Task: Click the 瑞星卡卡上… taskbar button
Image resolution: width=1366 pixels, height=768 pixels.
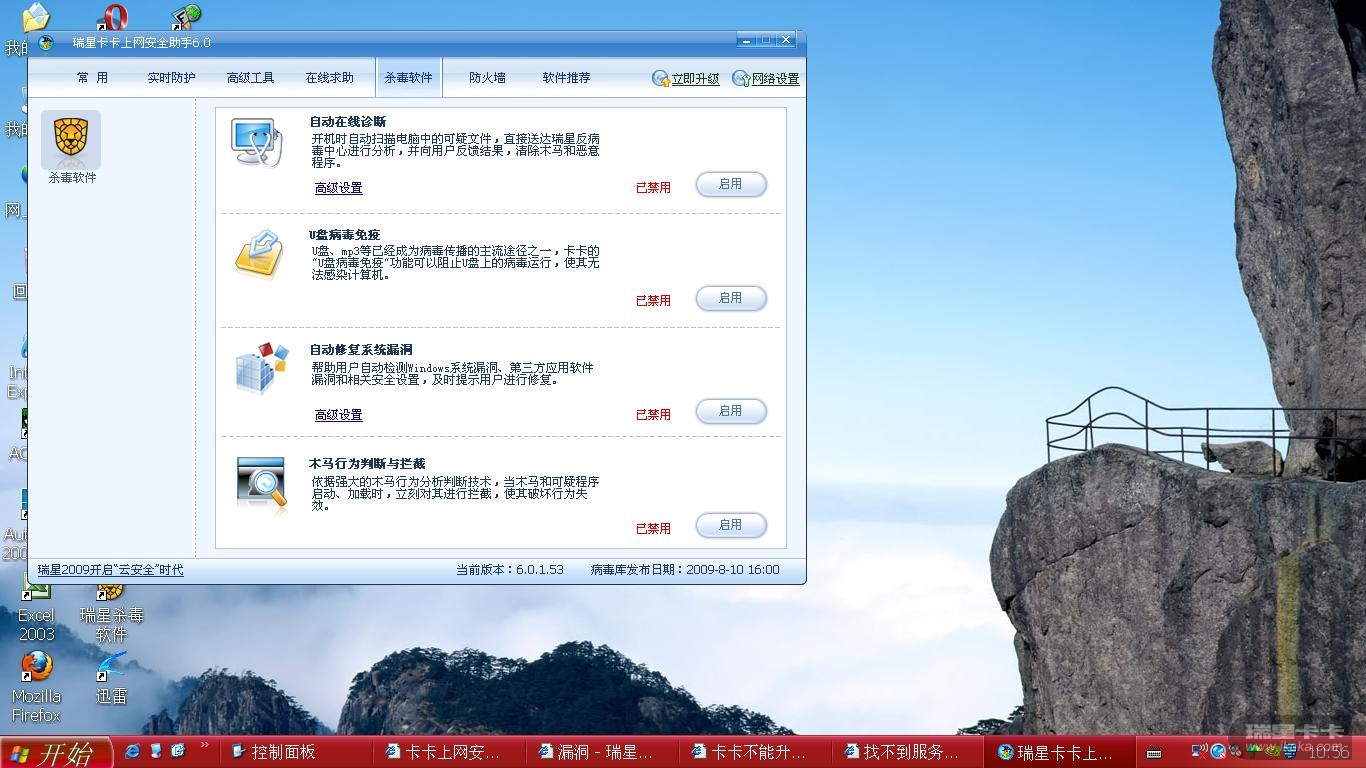Action: coord(1062,752)
